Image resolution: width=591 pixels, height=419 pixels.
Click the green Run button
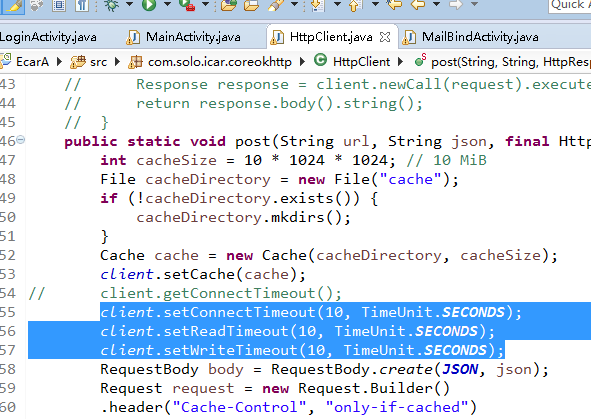149,5
